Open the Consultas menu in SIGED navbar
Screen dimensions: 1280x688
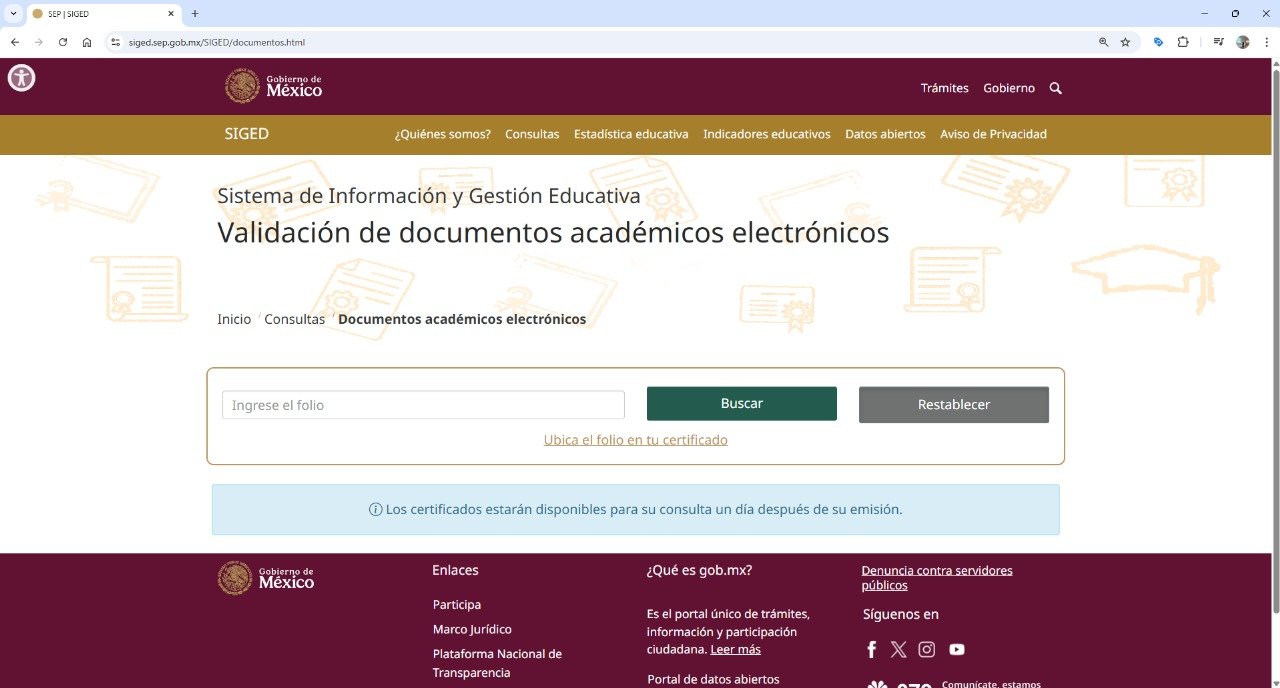click(x=532, y=134)
